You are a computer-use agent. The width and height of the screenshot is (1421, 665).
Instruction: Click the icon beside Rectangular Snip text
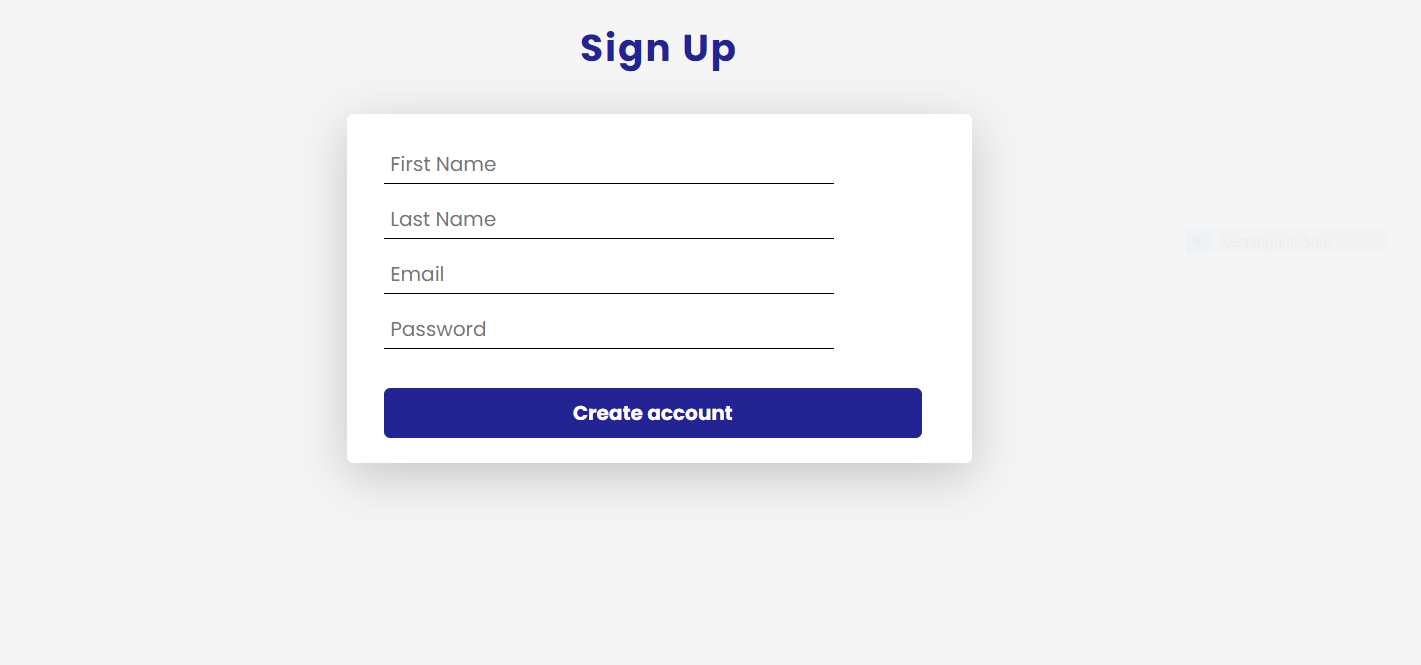pos(1198,241)
